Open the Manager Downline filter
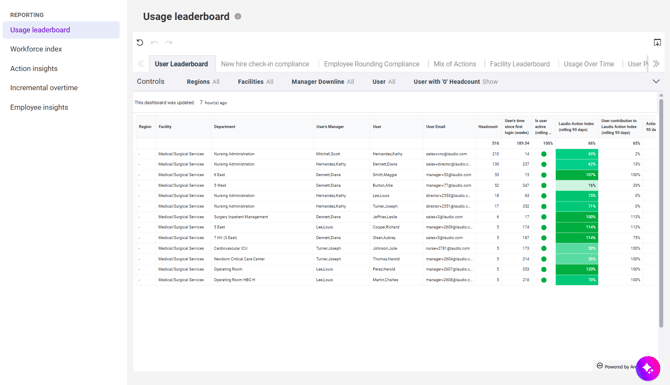The height and width of the screenshot is (385, 670). pyautogui.click(x=323, y=82)
